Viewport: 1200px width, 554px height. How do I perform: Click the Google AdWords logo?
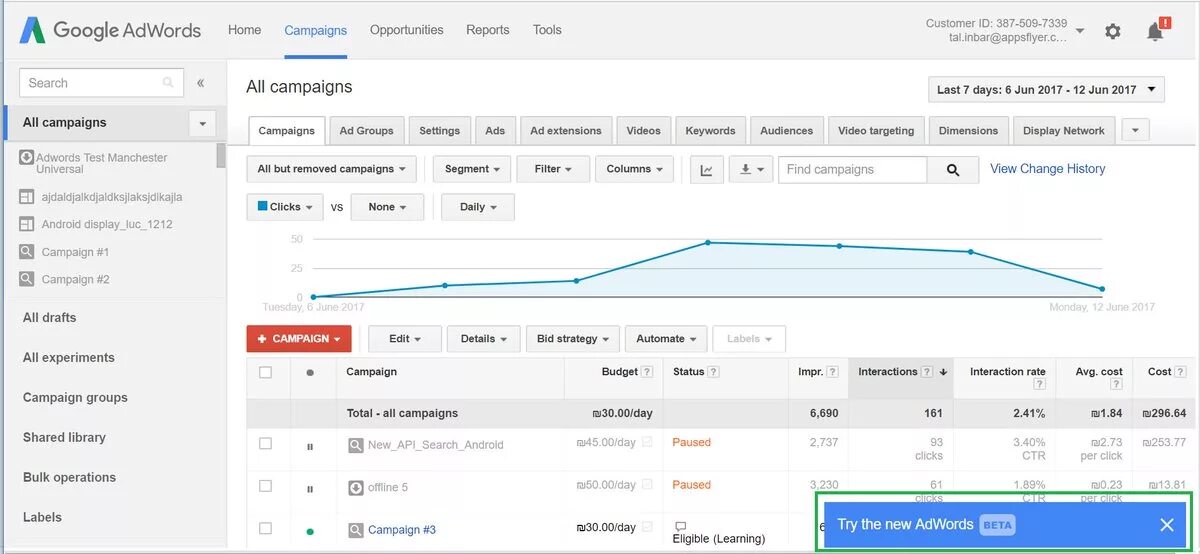coord(110,30)
